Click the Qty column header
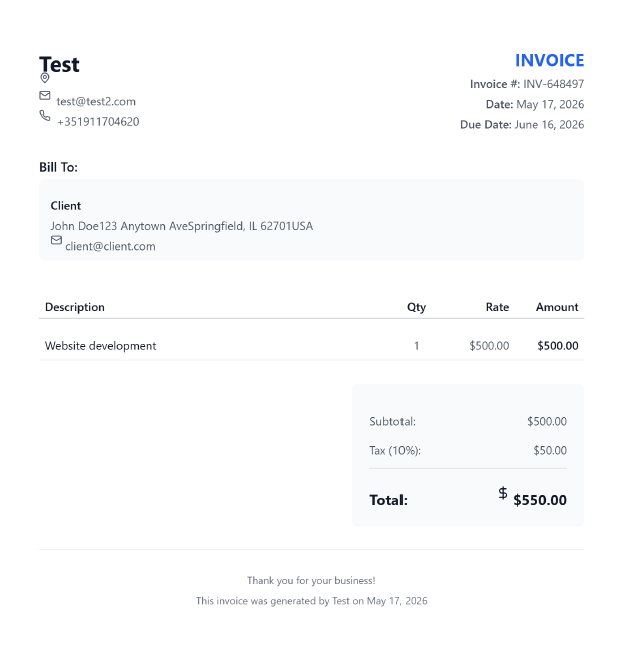The image size is (619, 647). pyautogui.click(x=416, y=307)
